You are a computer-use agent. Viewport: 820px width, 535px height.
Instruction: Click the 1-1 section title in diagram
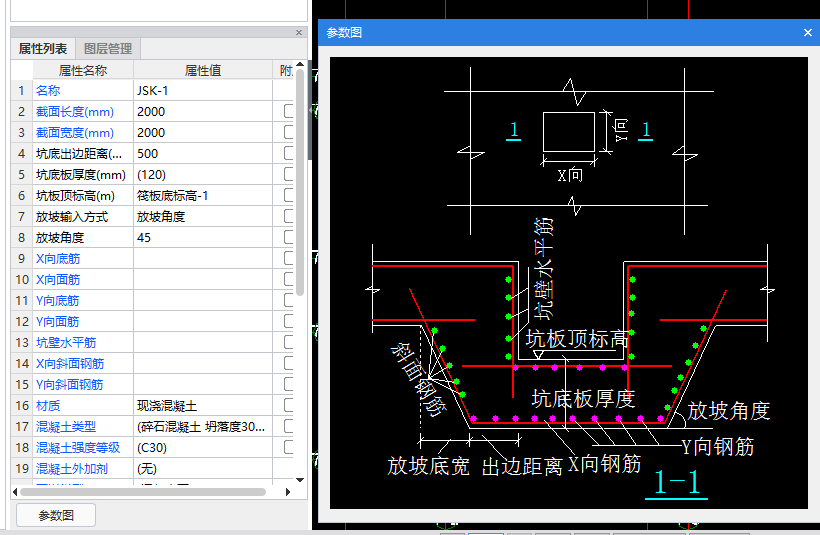pyautogui.click(x=676, y=482)
